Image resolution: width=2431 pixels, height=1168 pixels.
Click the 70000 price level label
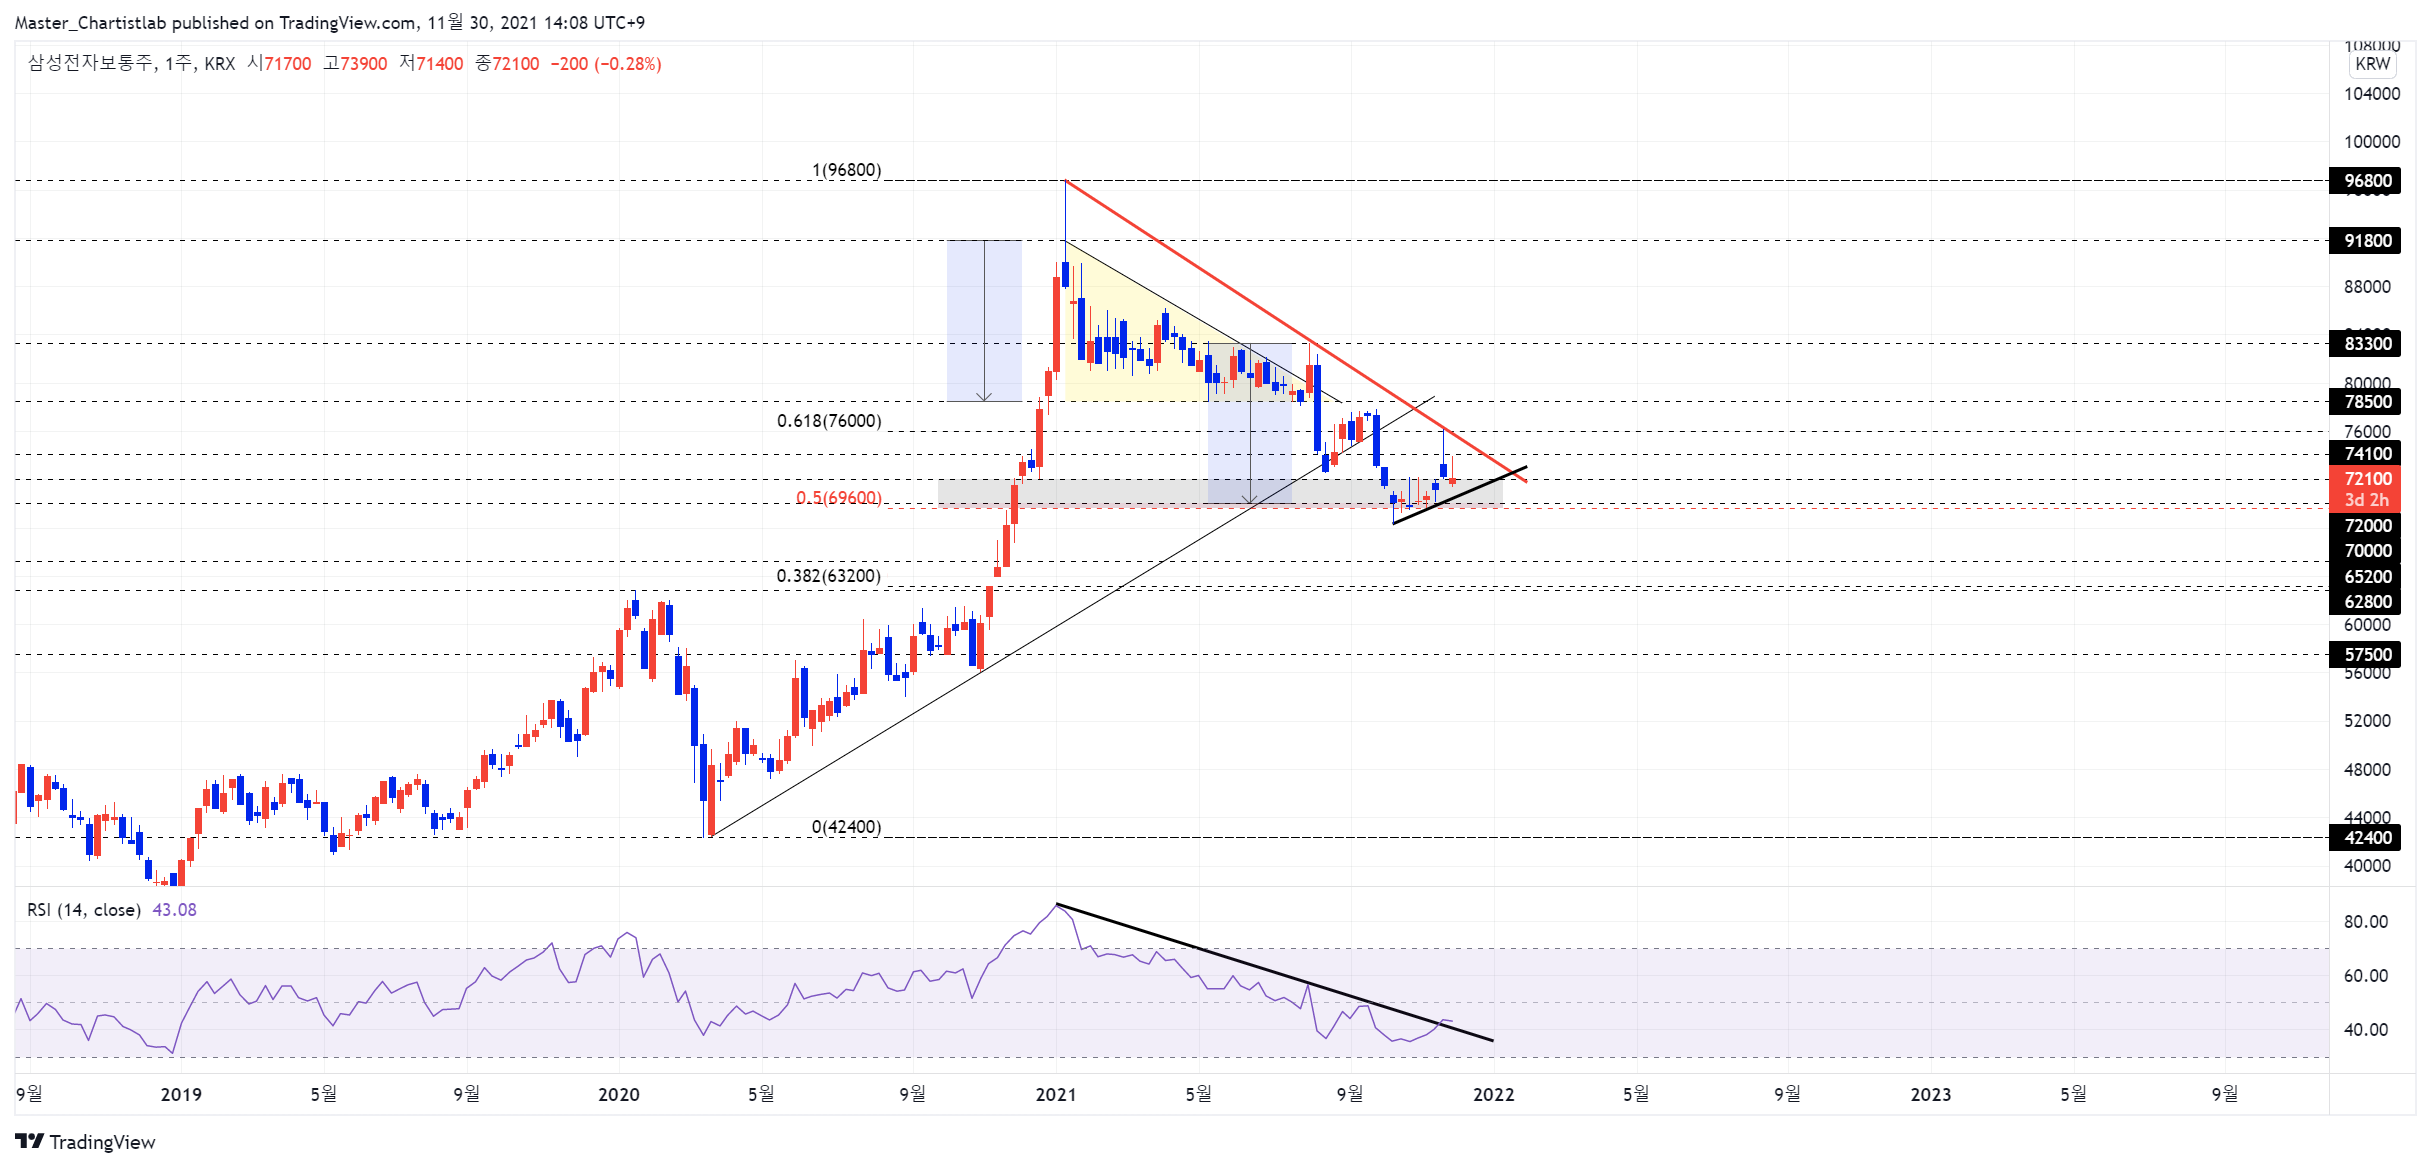pos(2365,551)
